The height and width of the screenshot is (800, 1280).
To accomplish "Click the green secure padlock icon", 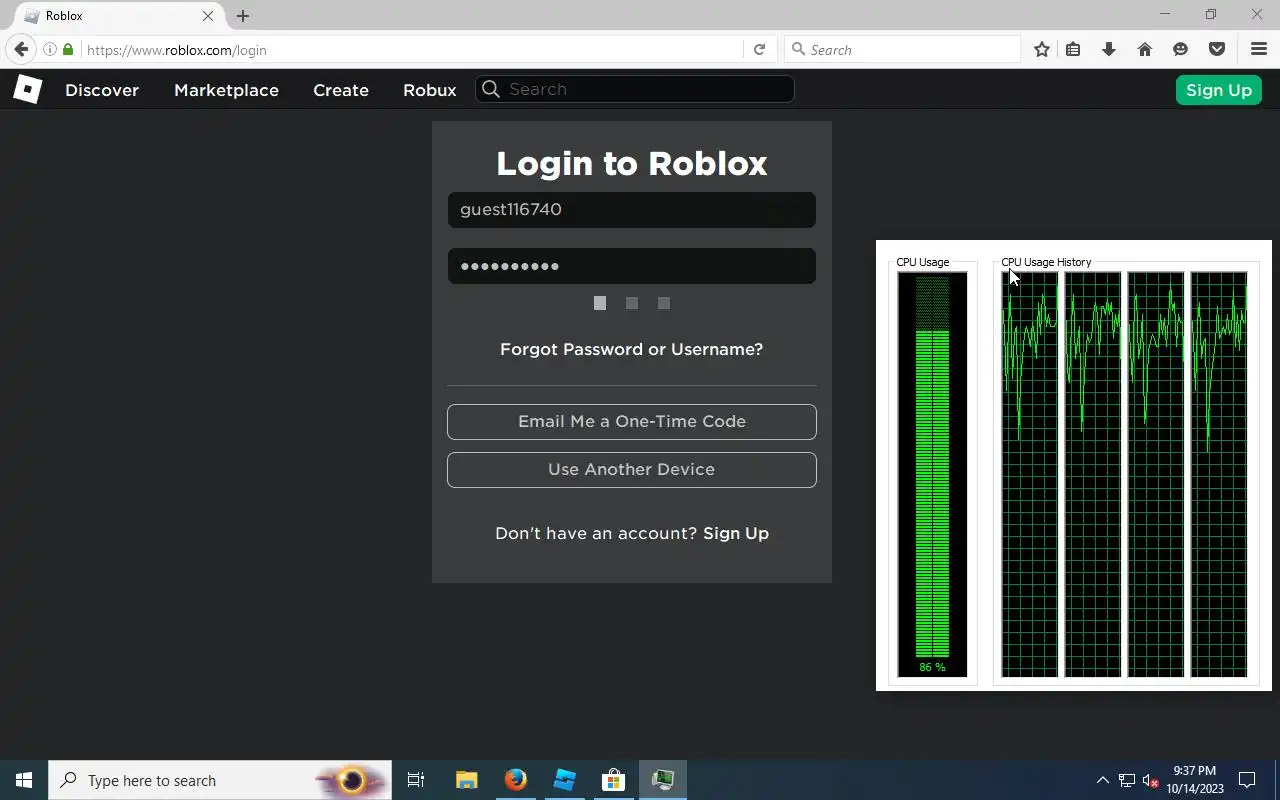I will tap(68, 50).
